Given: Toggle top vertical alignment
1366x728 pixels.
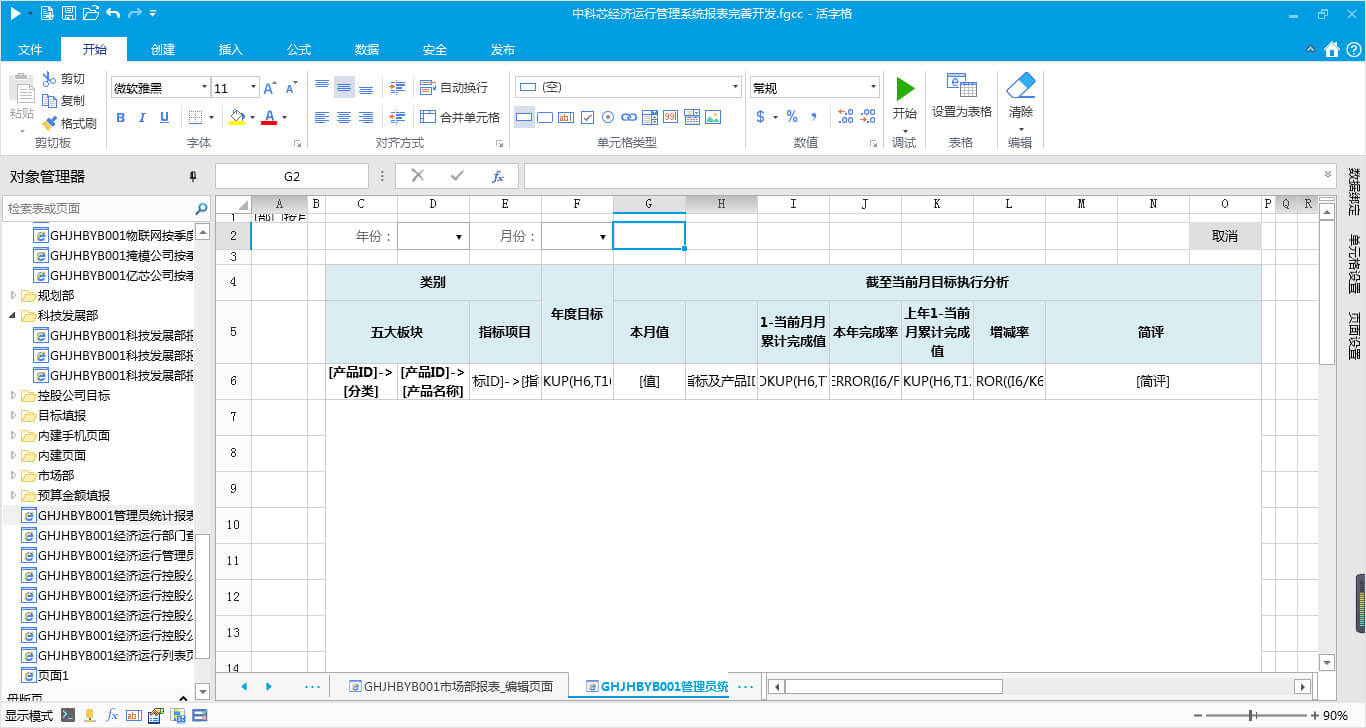Looking at the screenshot, I should (322, 88).
